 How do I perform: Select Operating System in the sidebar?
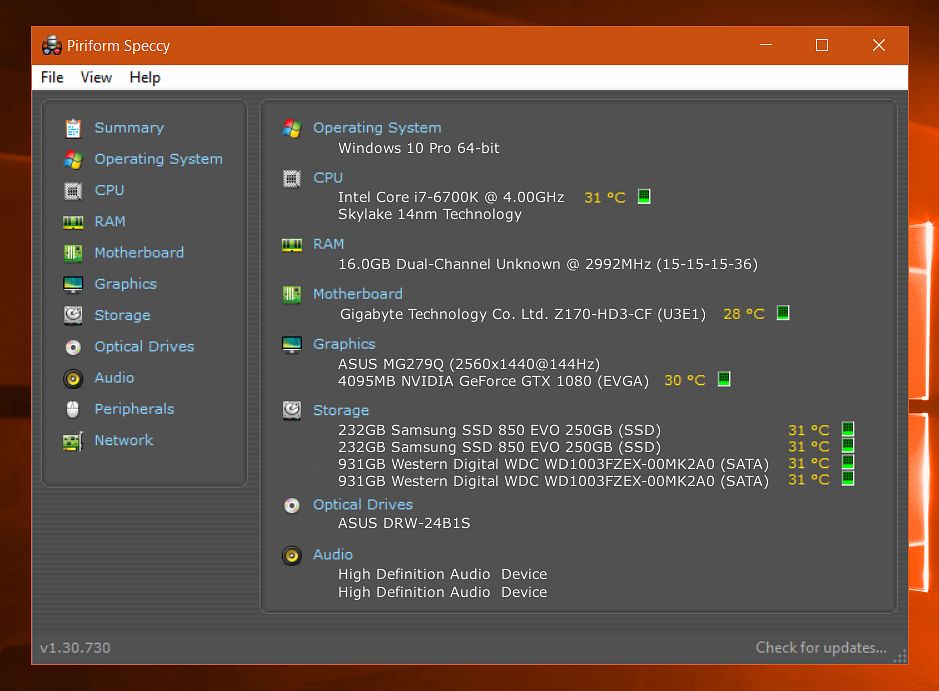click(159, 159)
